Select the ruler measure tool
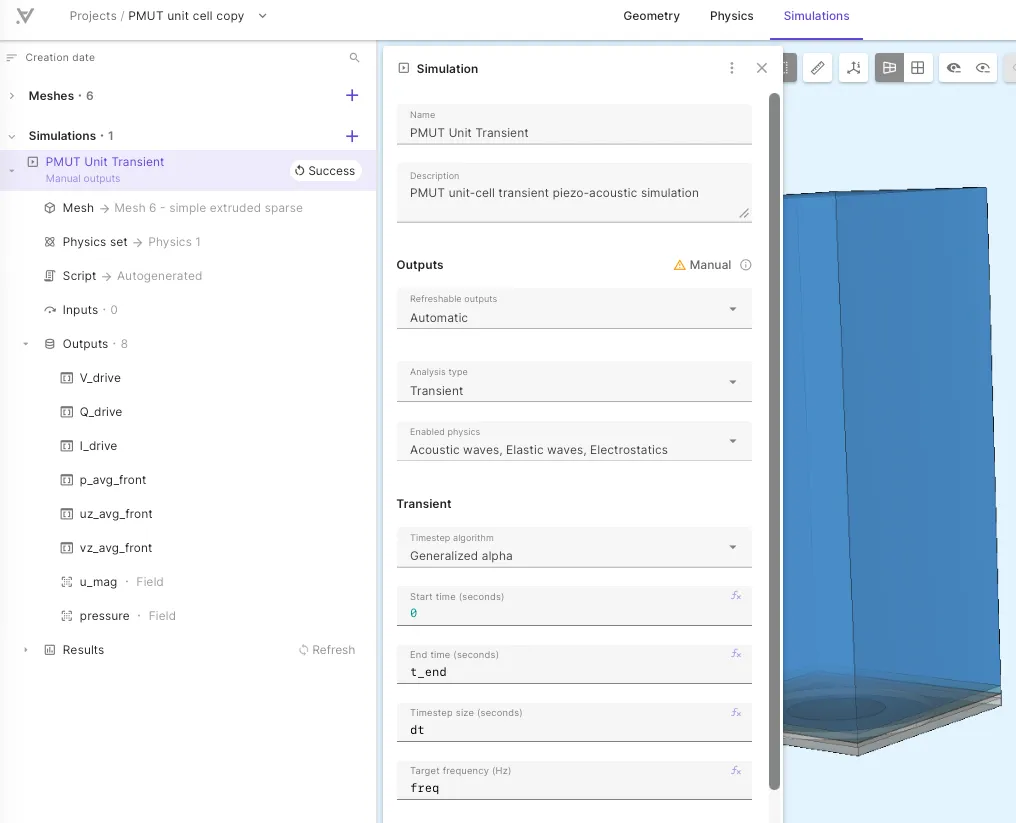Screen dimensions: 1016x823 [x=818, y=67]
